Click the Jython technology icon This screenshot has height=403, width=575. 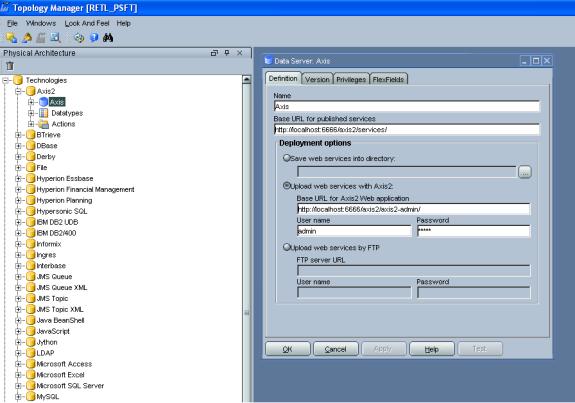pos(31,342)
